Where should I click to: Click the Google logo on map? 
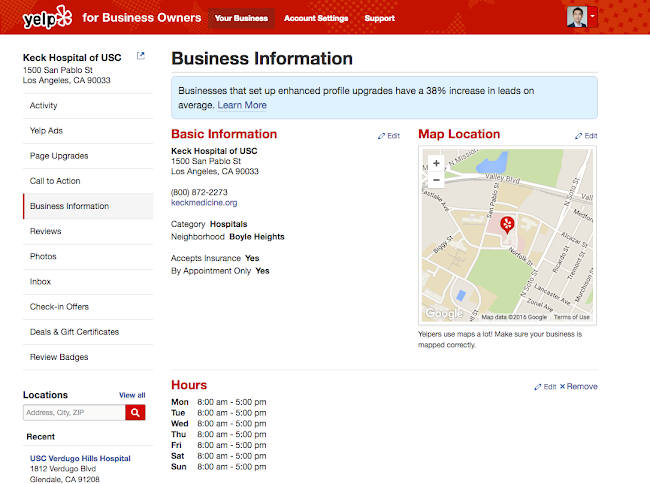(x=444, y=313)
